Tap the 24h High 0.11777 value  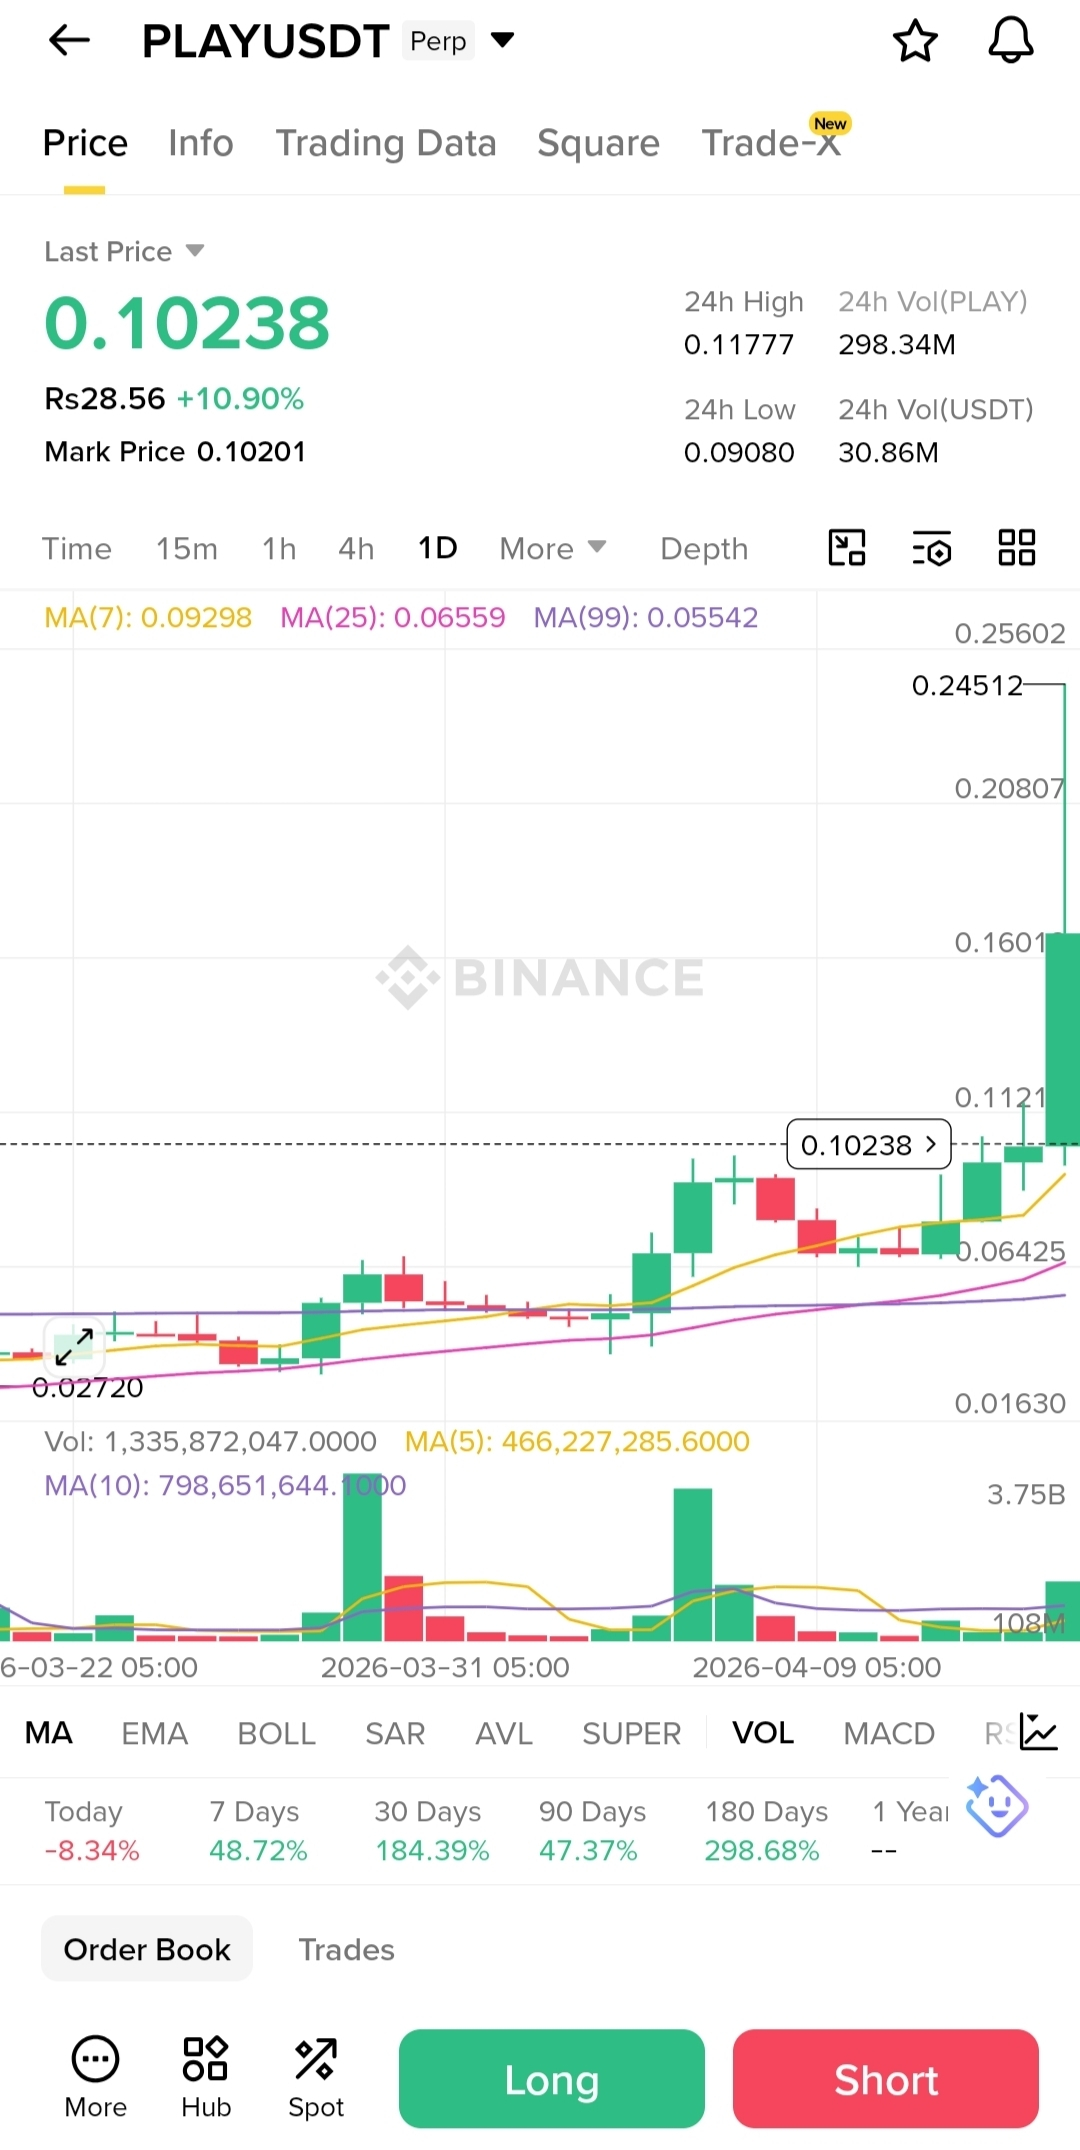click(739, 345)
